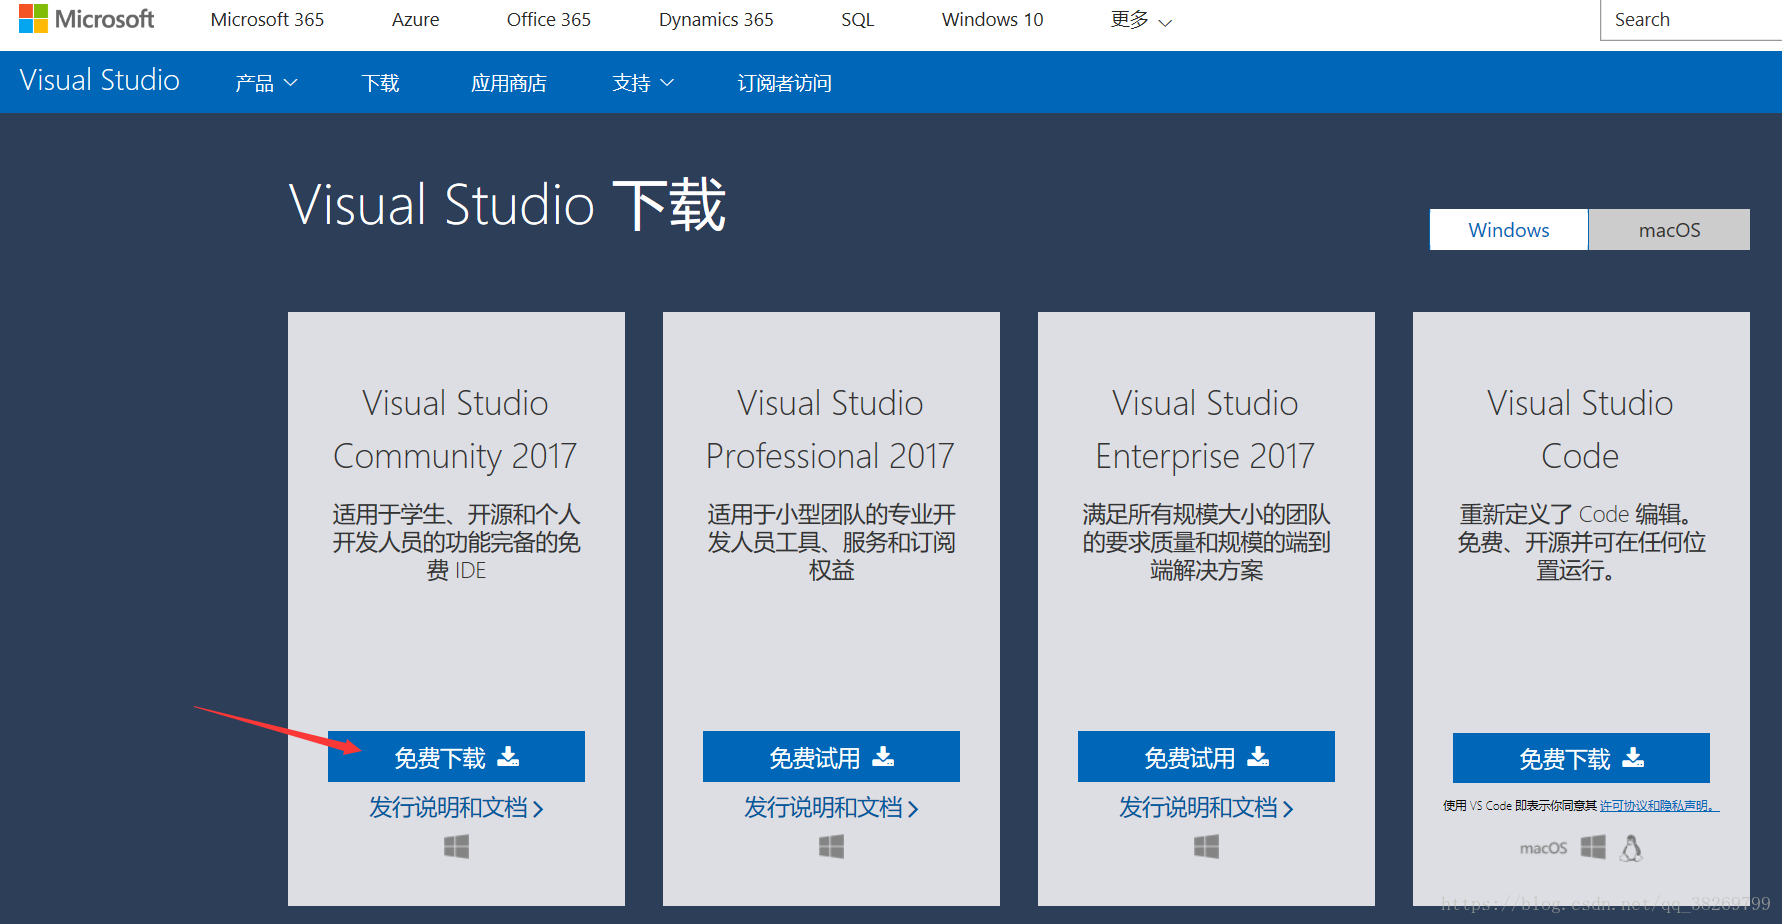Open Office 365 in top navigation
The width and height of the screenshot is (1782, 924).
tap(548, 20)
